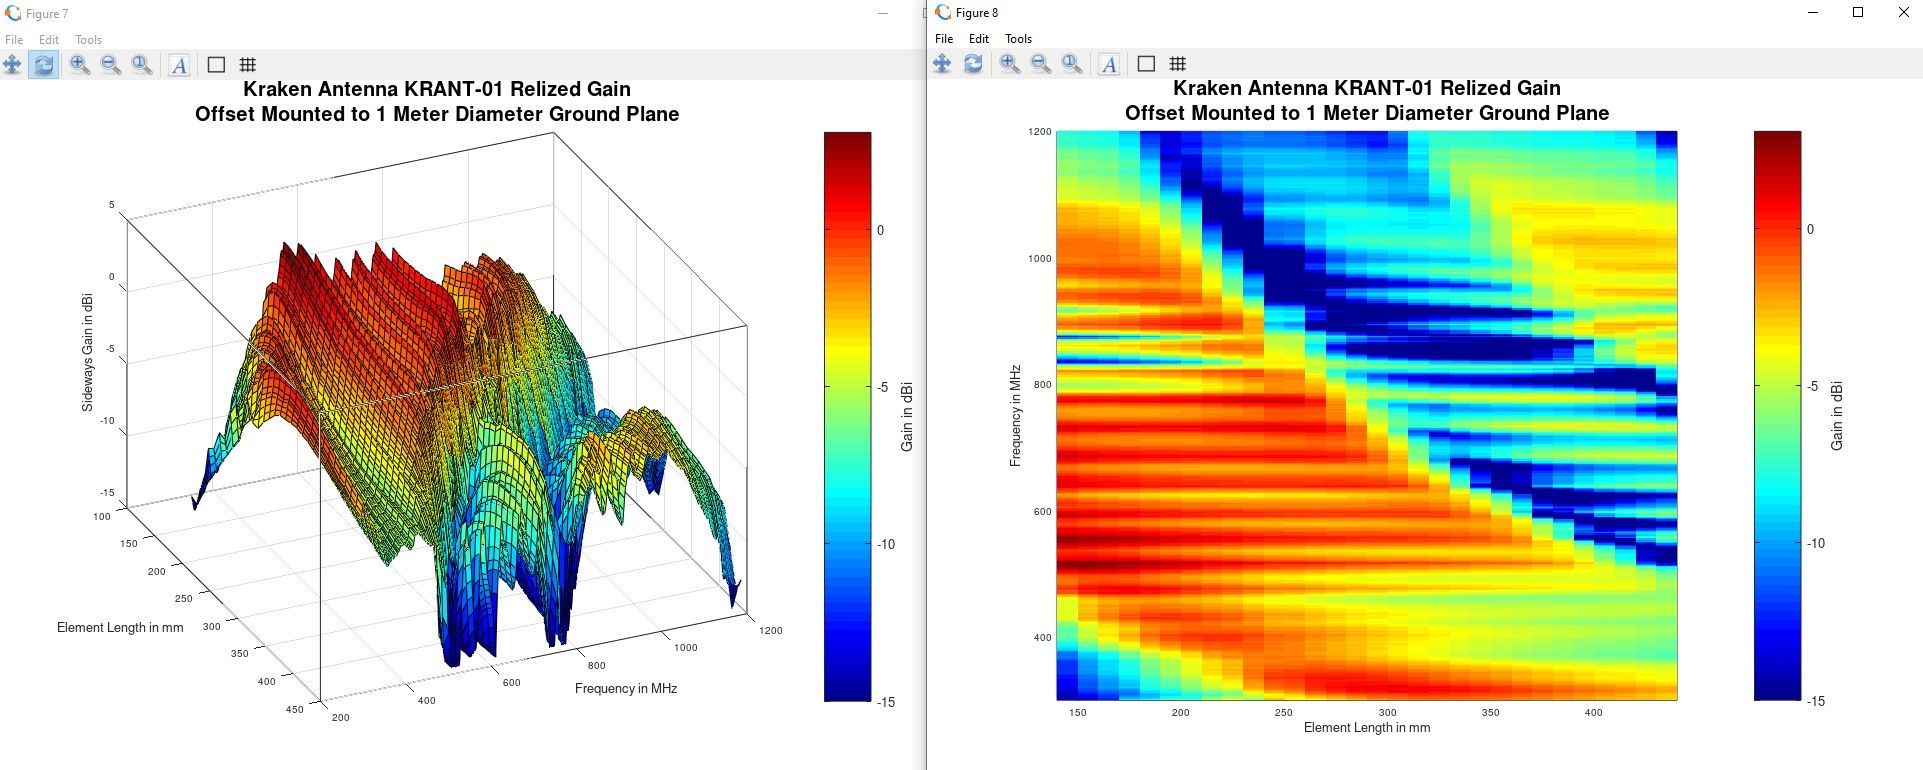Open the Edit menu in Figure 8
This screenshot has height=770, width=1923.
(x=978, y=39)
